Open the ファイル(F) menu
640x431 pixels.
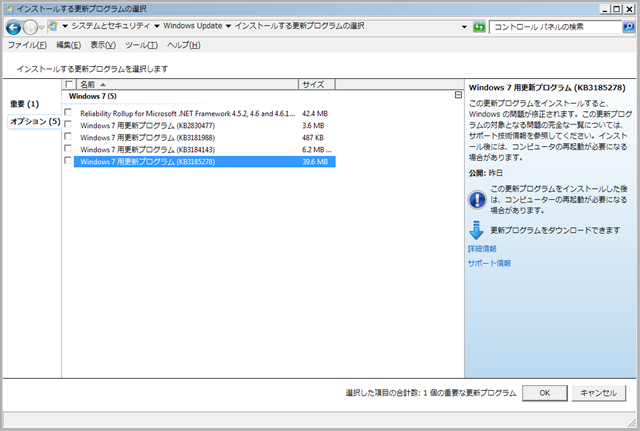coord(27,45)
